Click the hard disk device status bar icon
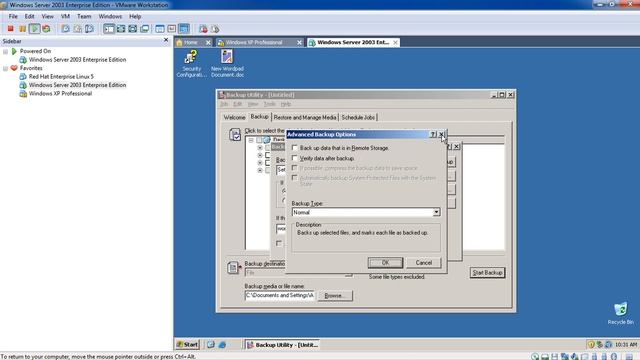This screenshot has height=360, width=640. (544, 356)
